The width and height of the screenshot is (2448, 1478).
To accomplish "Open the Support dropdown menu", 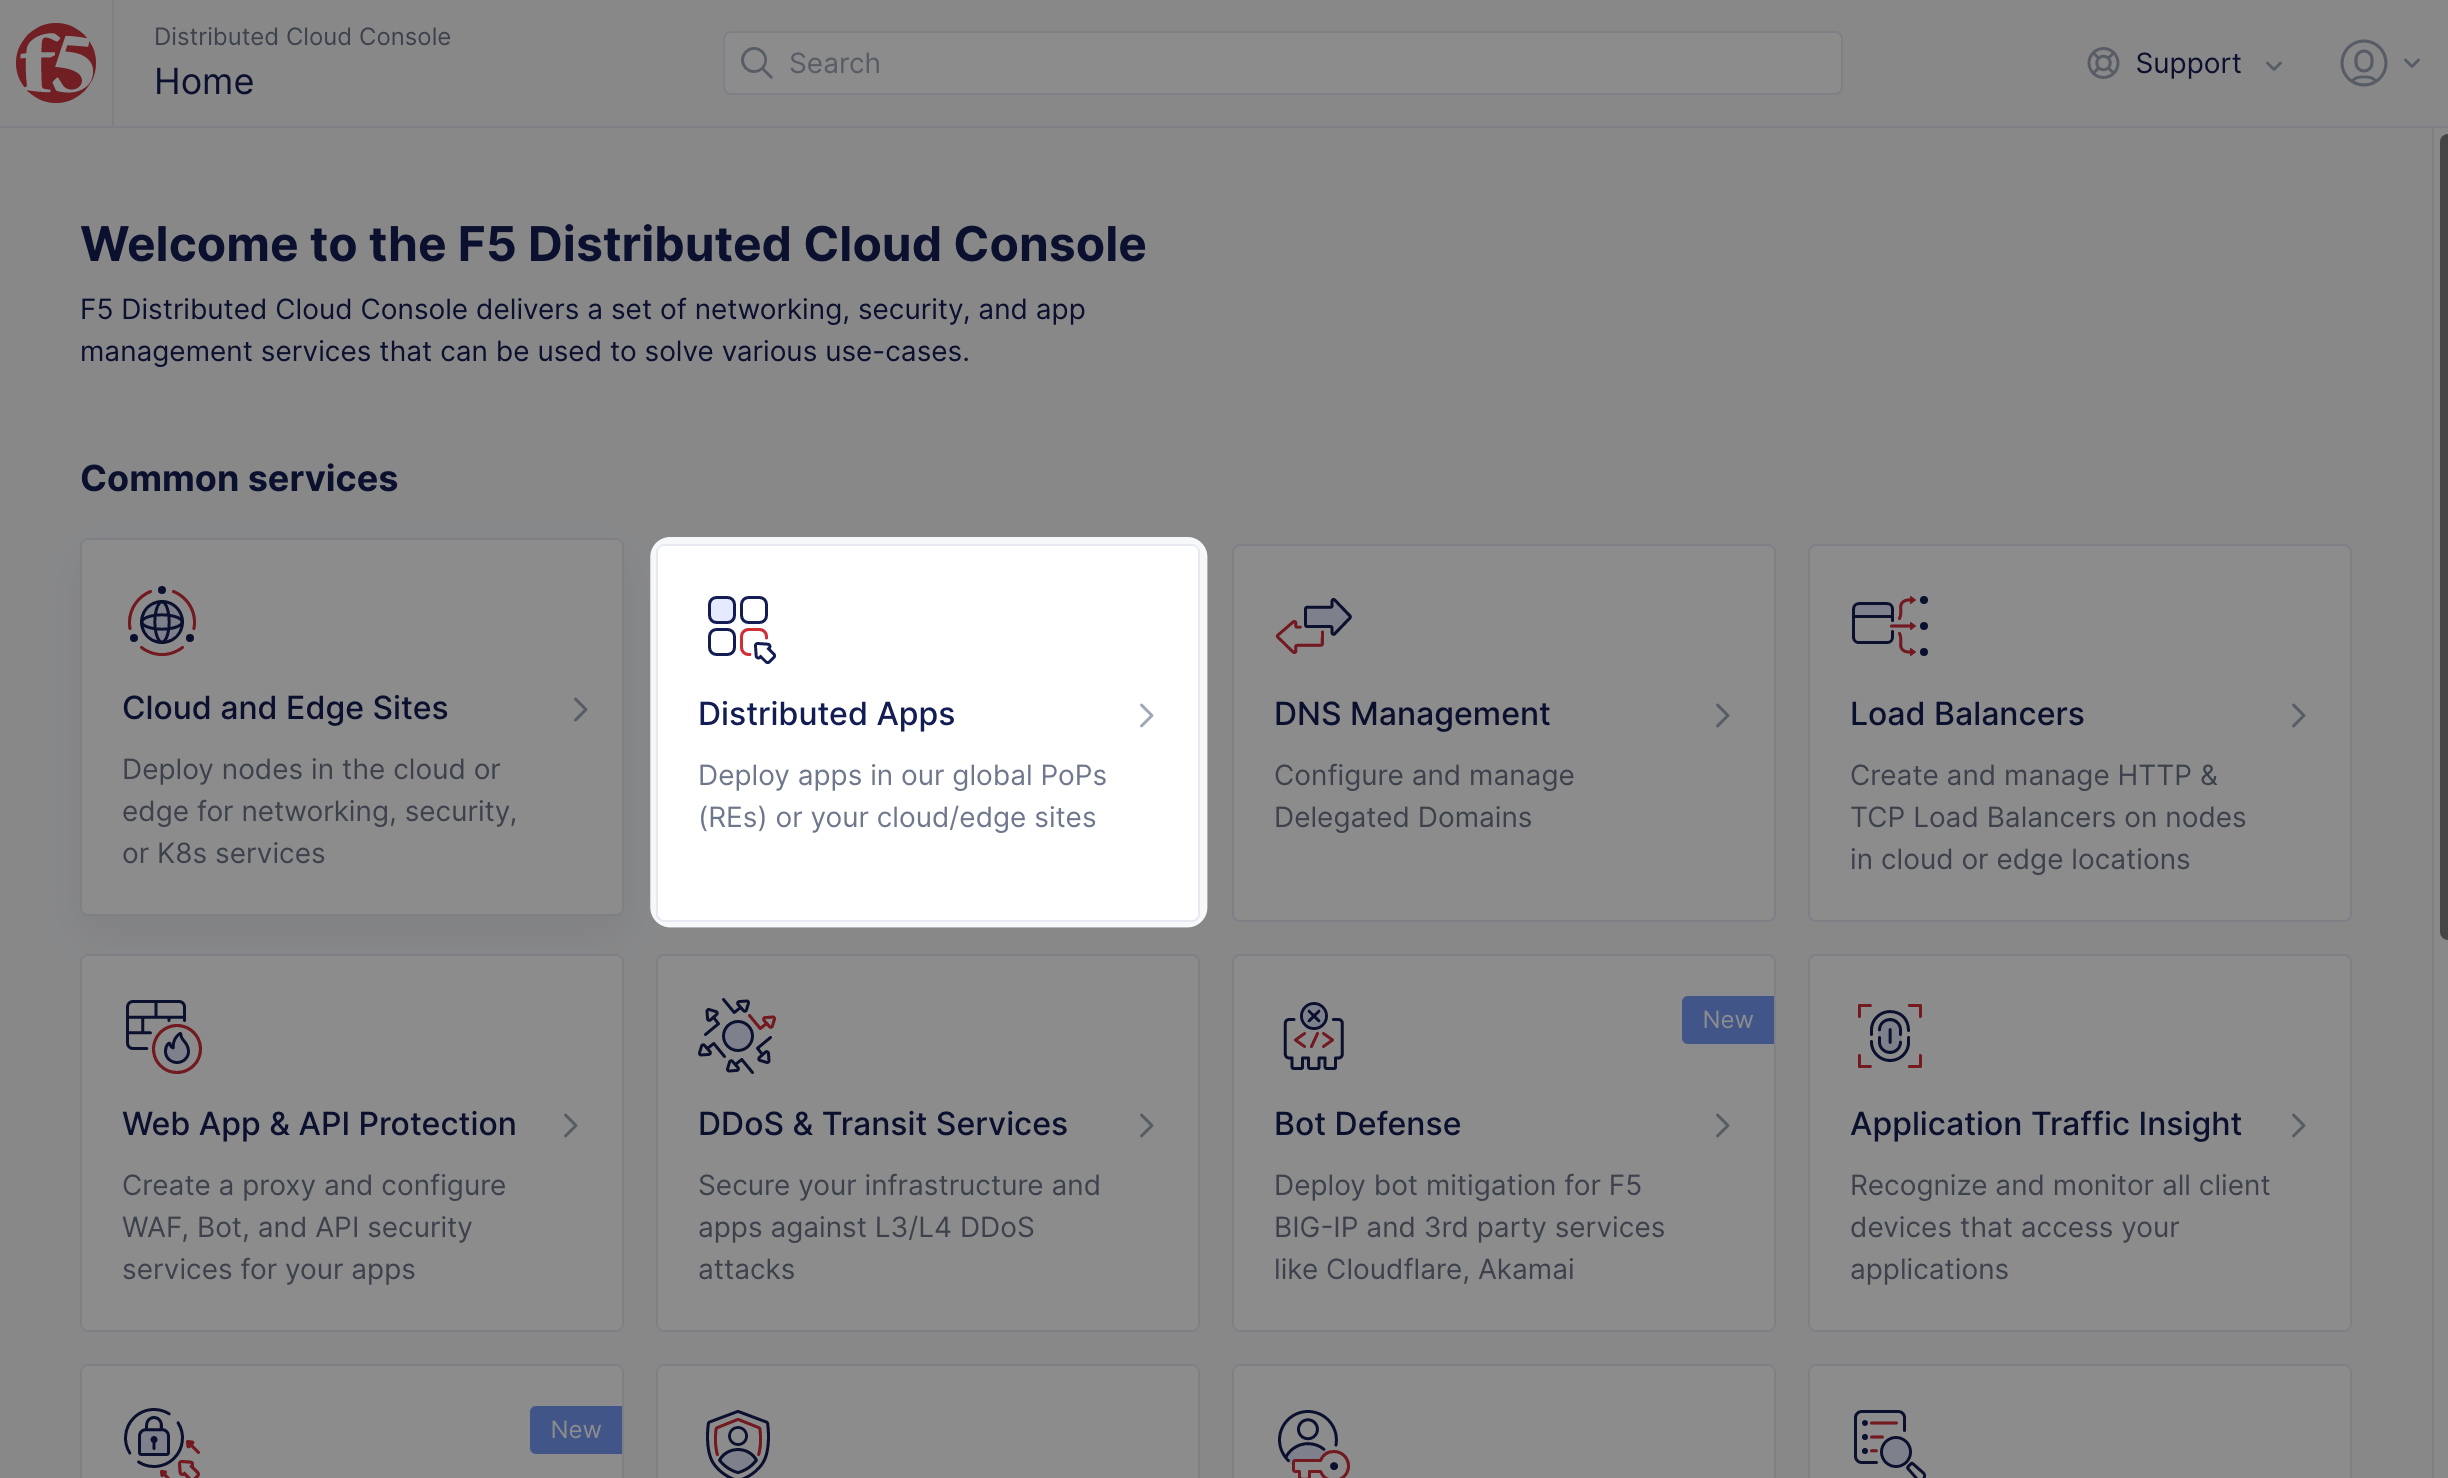I will coord(2186,63).
